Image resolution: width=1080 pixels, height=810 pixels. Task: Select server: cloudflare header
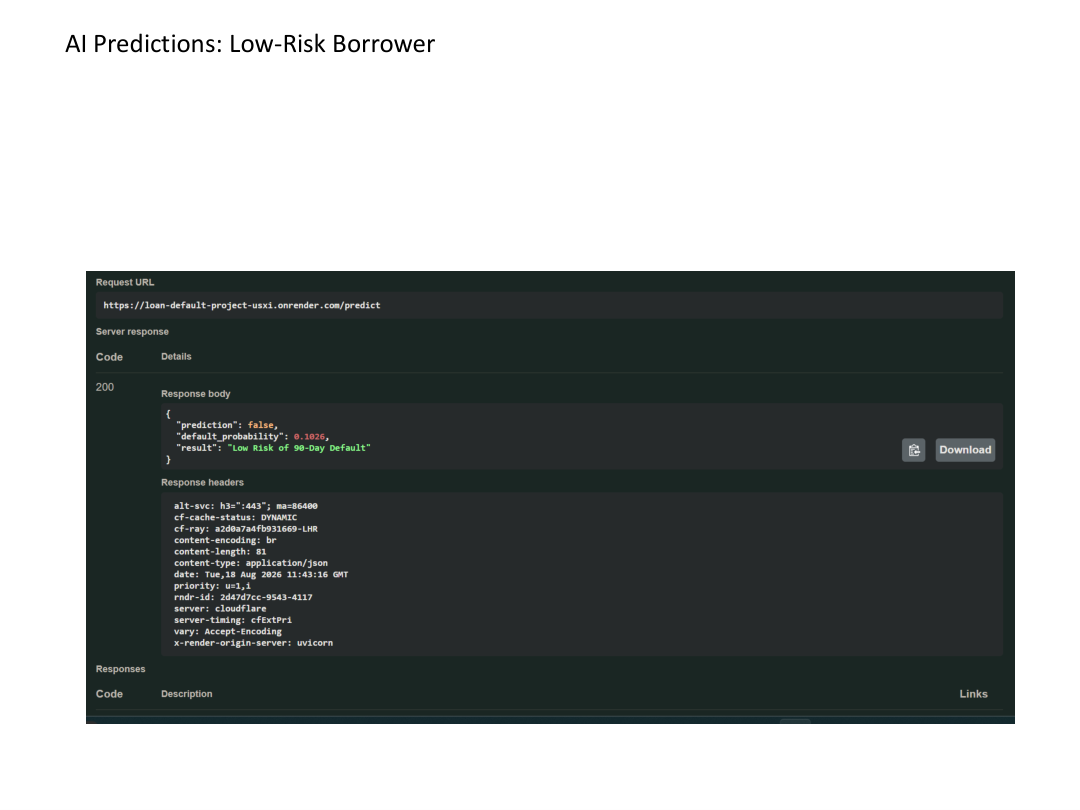coord(220,609)
